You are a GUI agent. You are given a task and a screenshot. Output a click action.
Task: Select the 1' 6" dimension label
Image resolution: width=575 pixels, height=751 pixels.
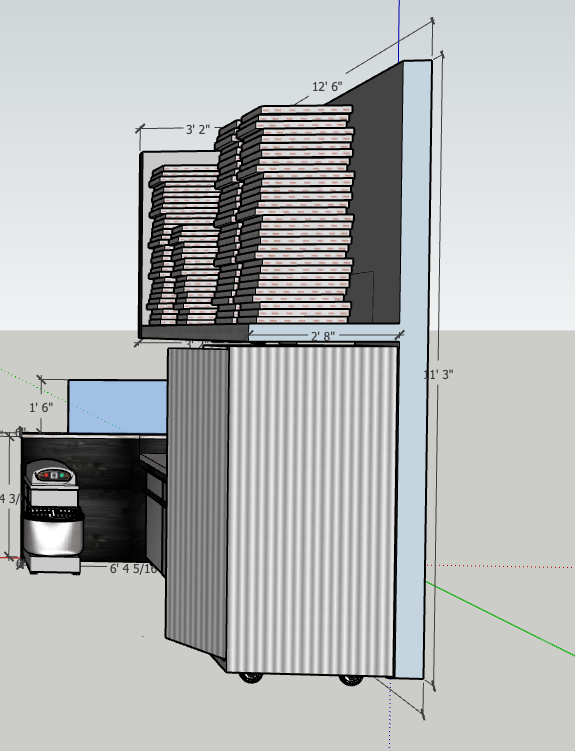pyautogui.click(x=41, y=408)
